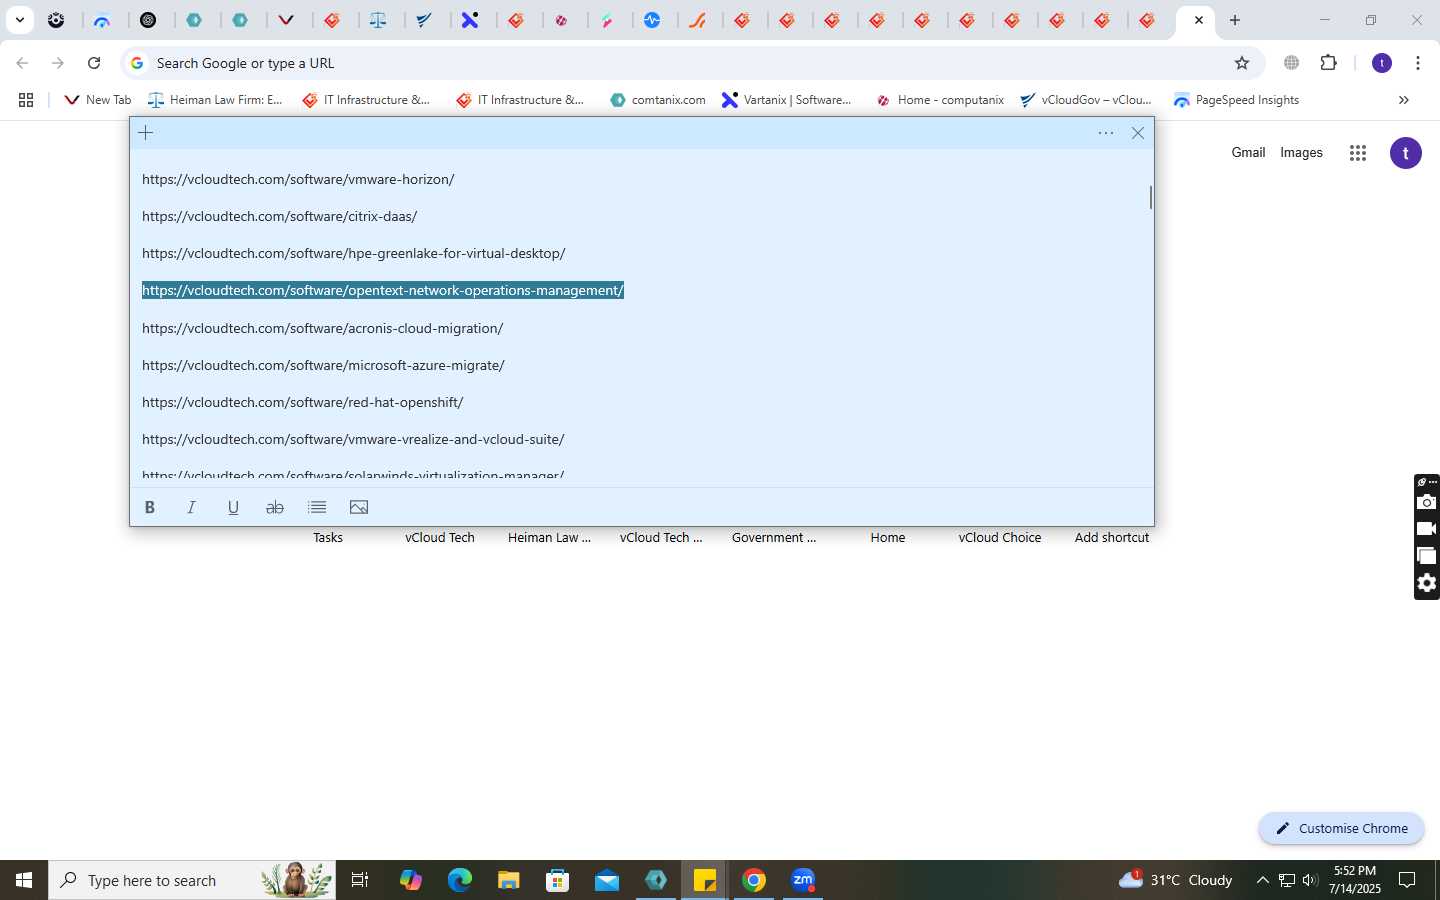Toggle underline formatting in sticky note
Screen dimensions: 1440x900
pos(233,508)
